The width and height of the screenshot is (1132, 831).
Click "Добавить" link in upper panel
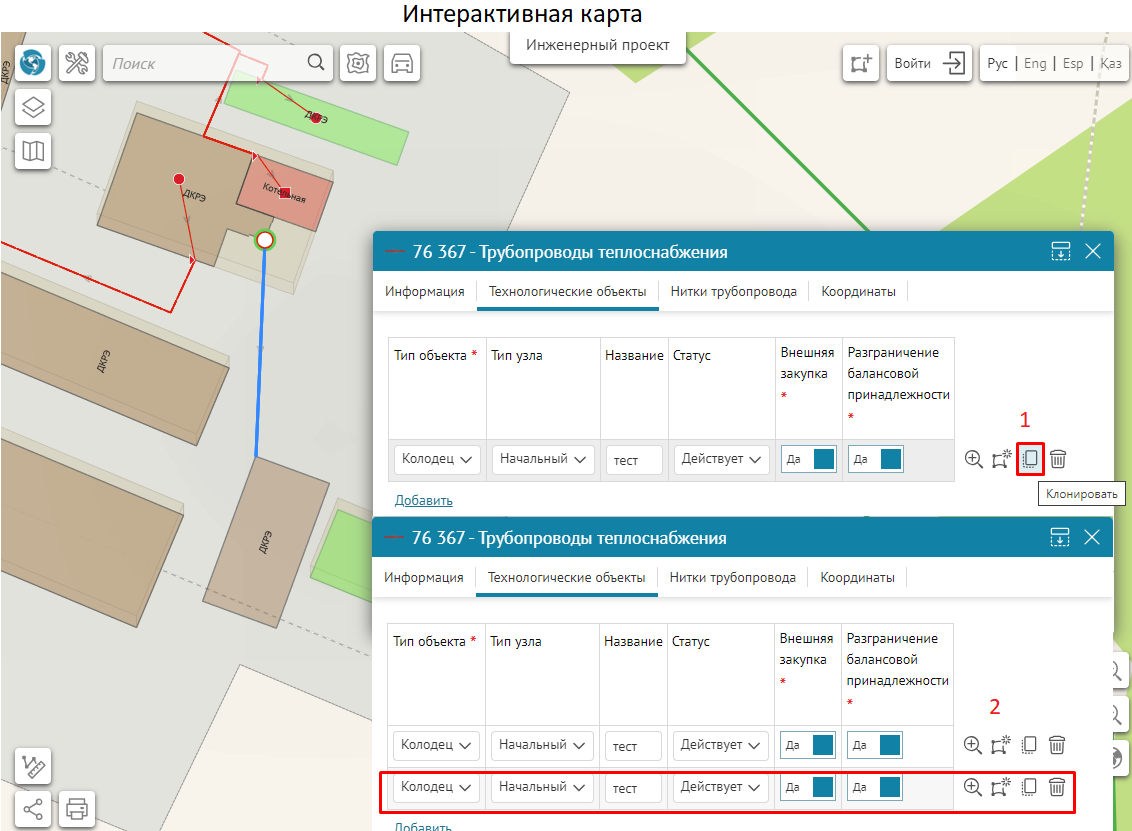423,500
